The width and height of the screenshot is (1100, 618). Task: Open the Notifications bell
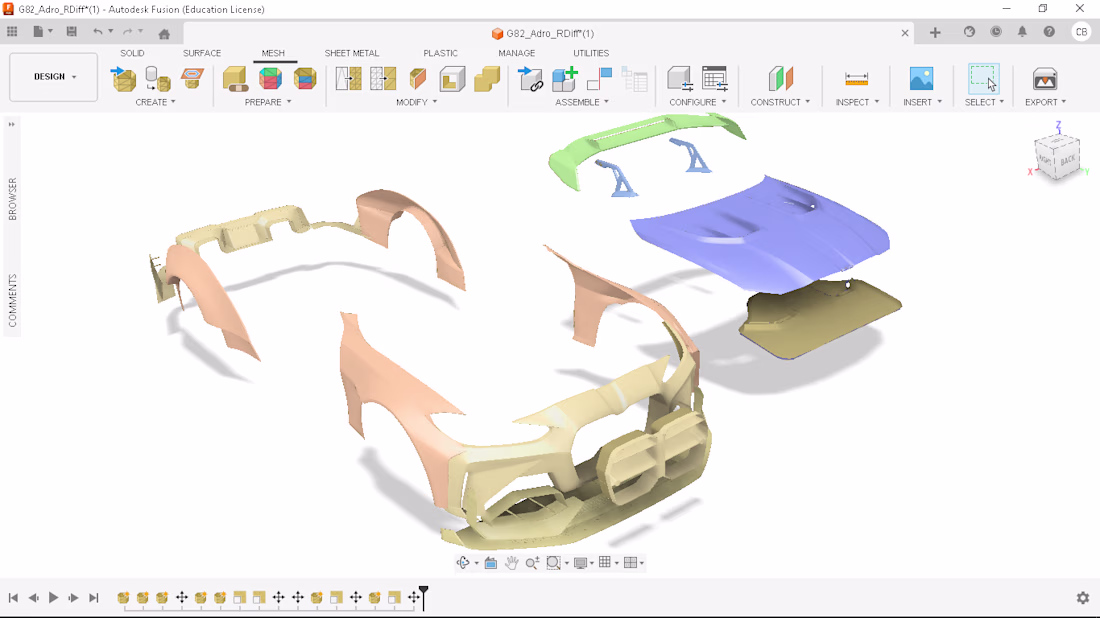(x=1022, y=32)
